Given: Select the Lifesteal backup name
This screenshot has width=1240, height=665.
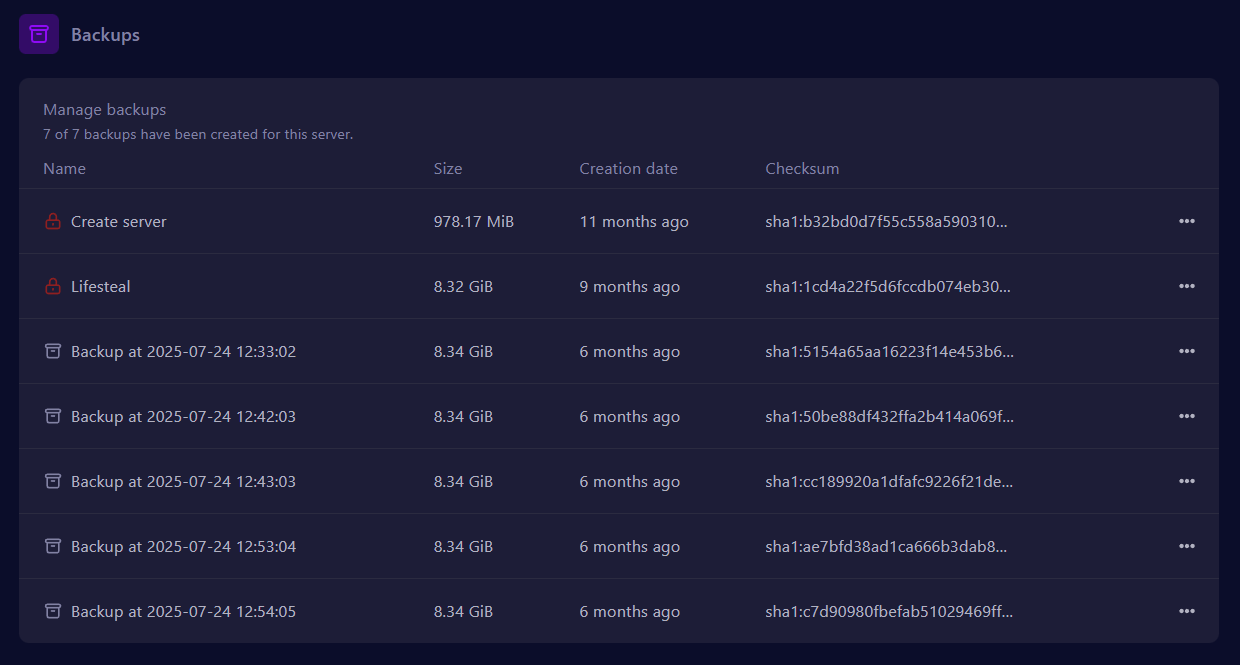Looking at the screenshot, I should pos(101,287).
